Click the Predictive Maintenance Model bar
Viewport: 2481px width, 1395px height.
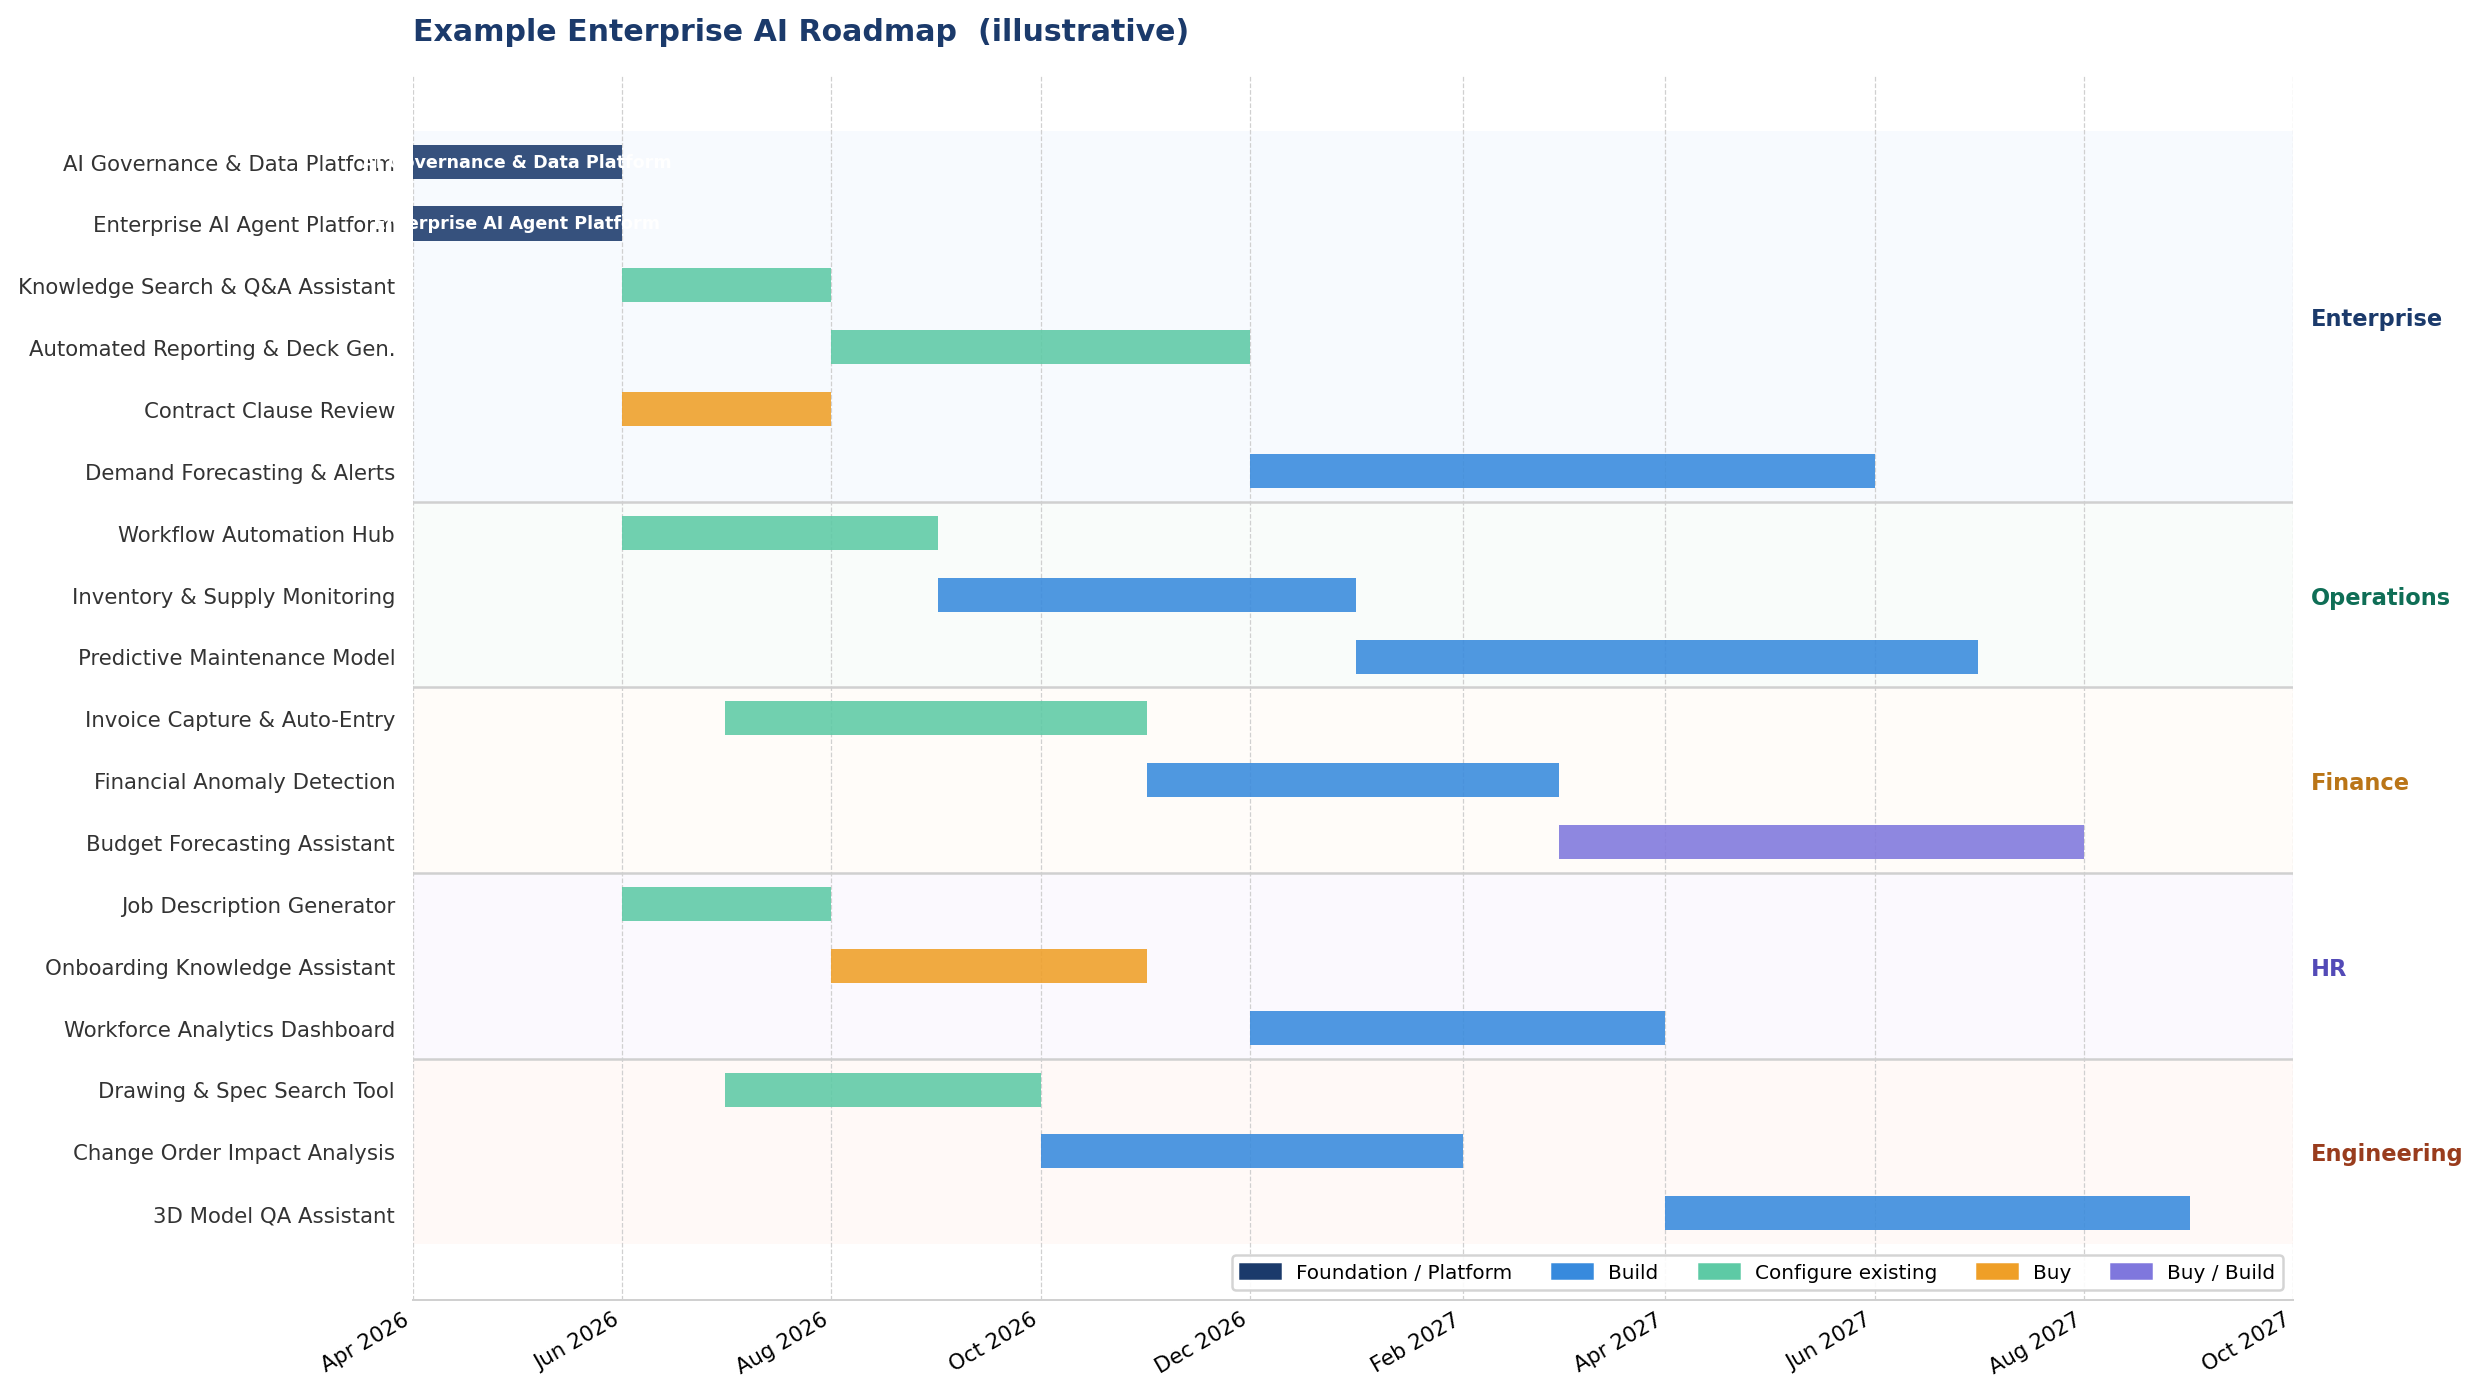(1666, 657)
